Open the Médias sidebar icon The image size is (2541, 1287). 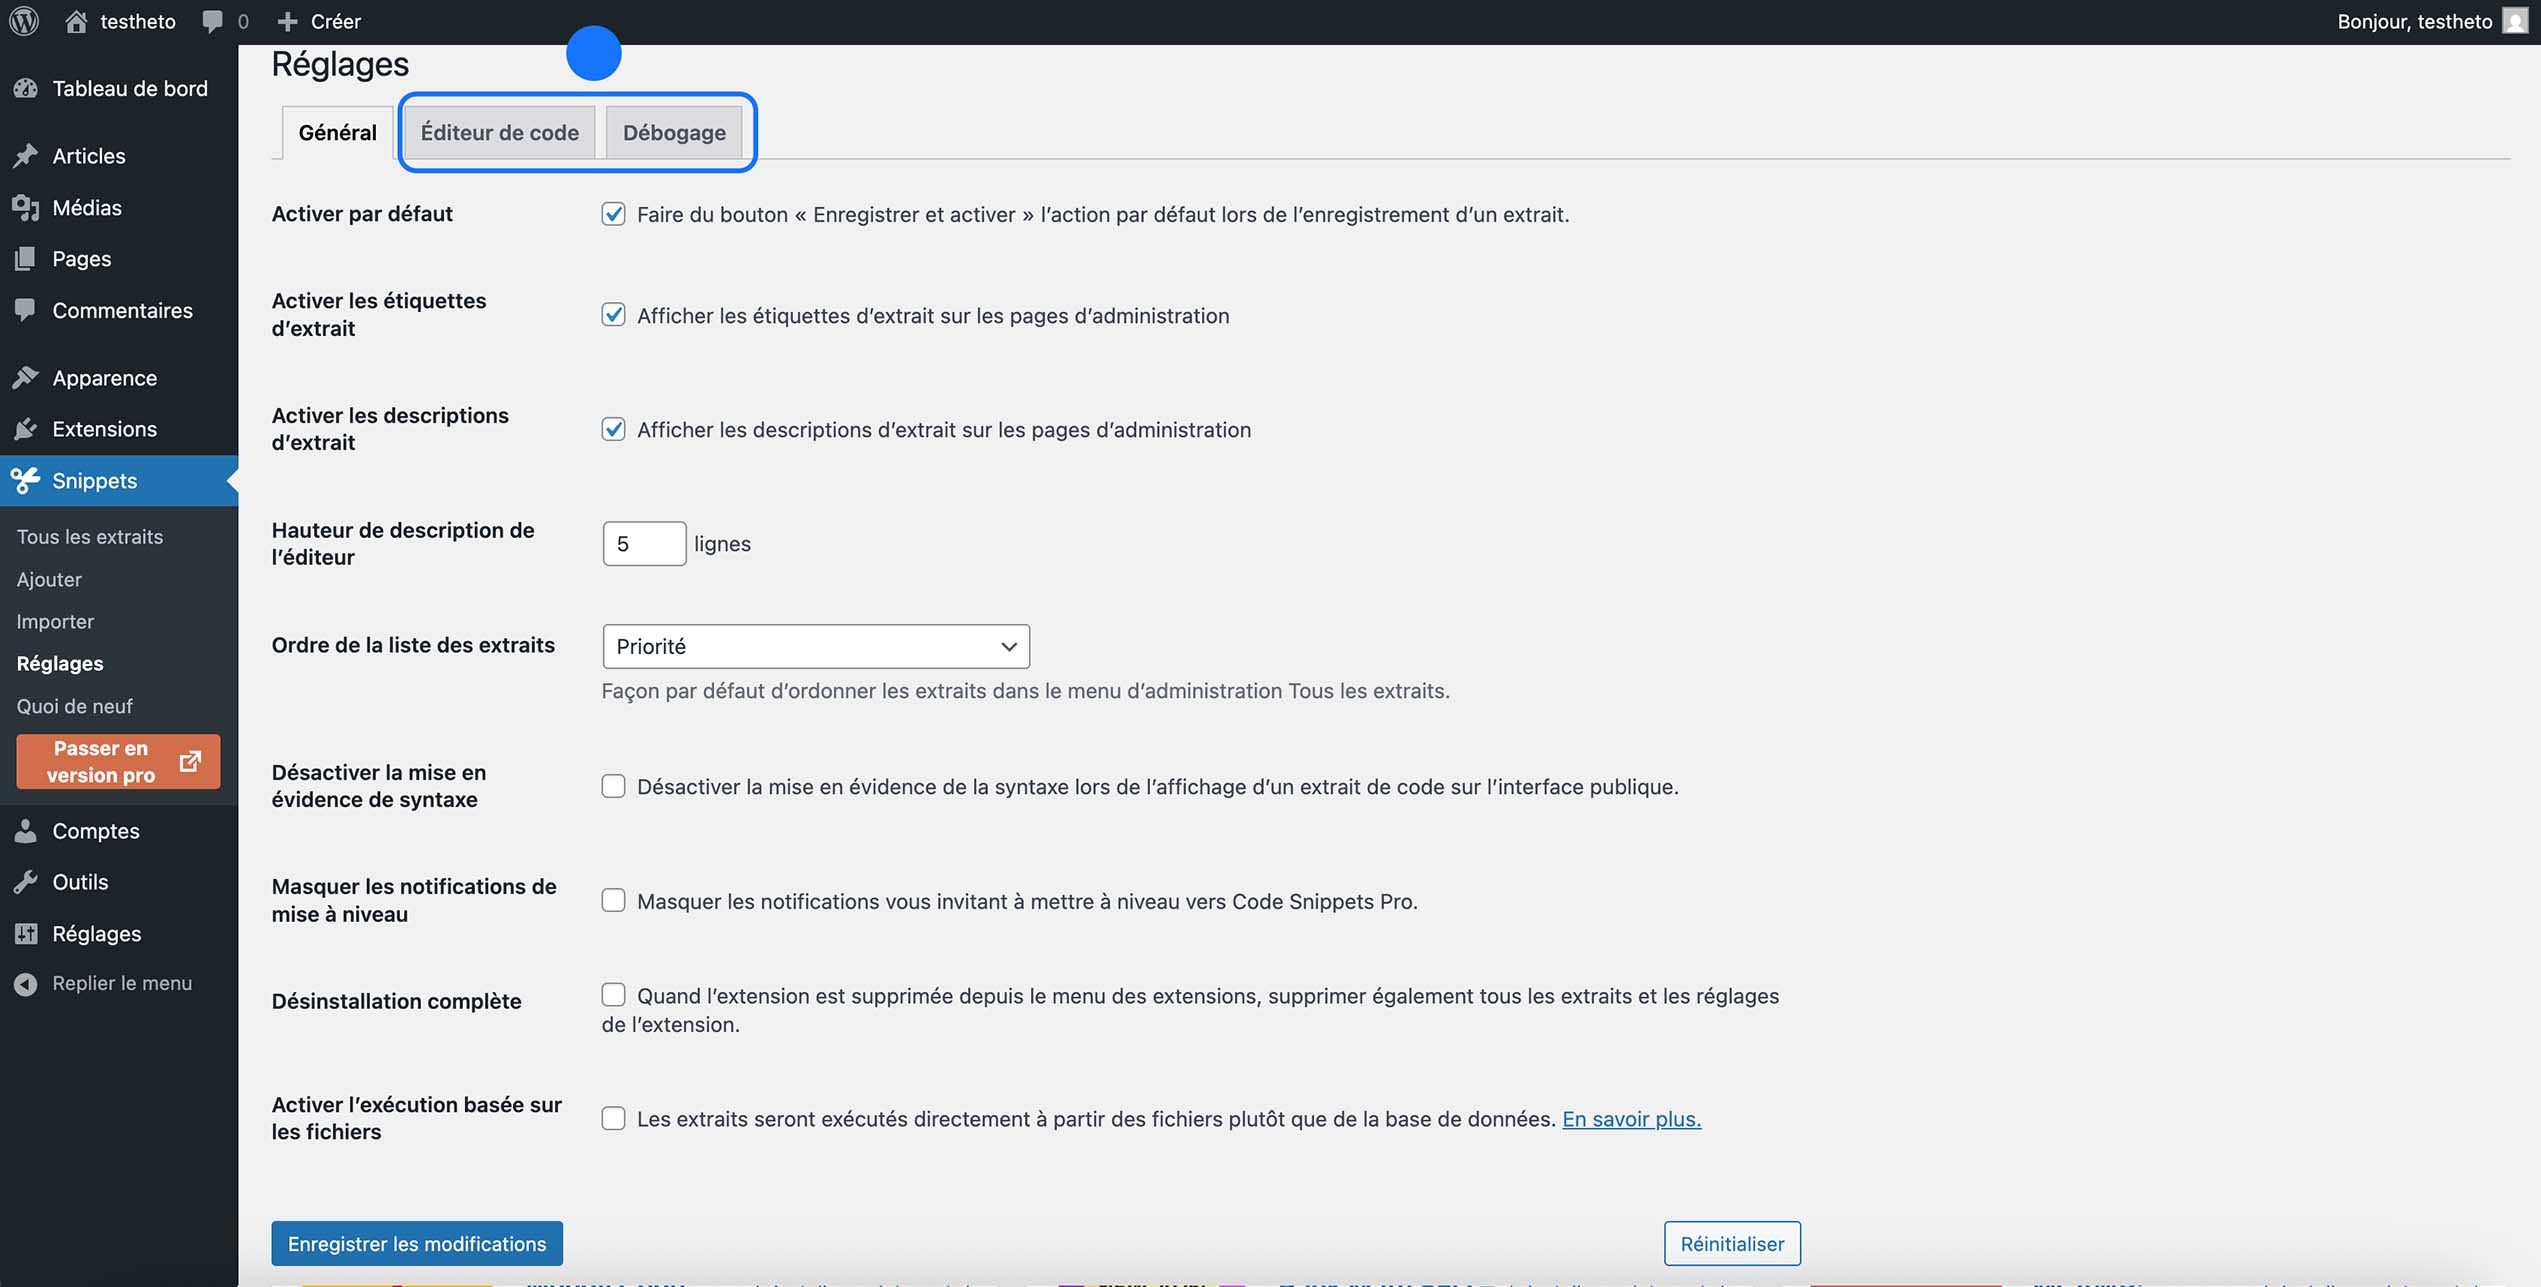pyautogui.click(x=27, y=207)
